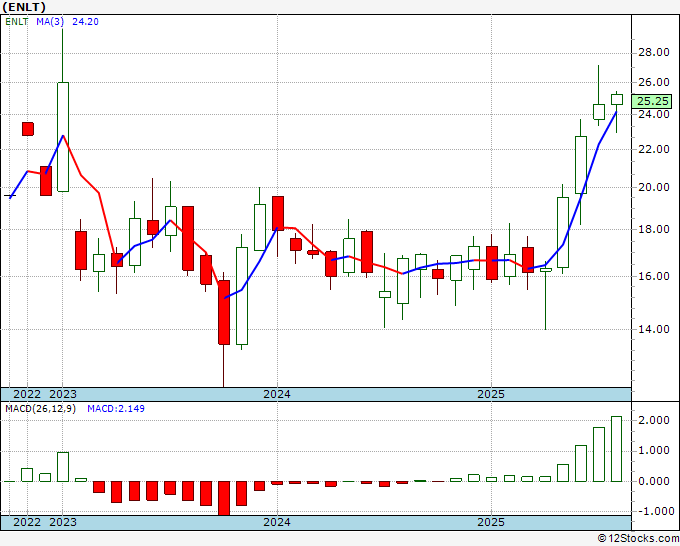The height and width of the screenshot is (546, 680).
Task: Select the MACD:2.149 value readout
Action: pyautogui.click(x=116, y=409)
